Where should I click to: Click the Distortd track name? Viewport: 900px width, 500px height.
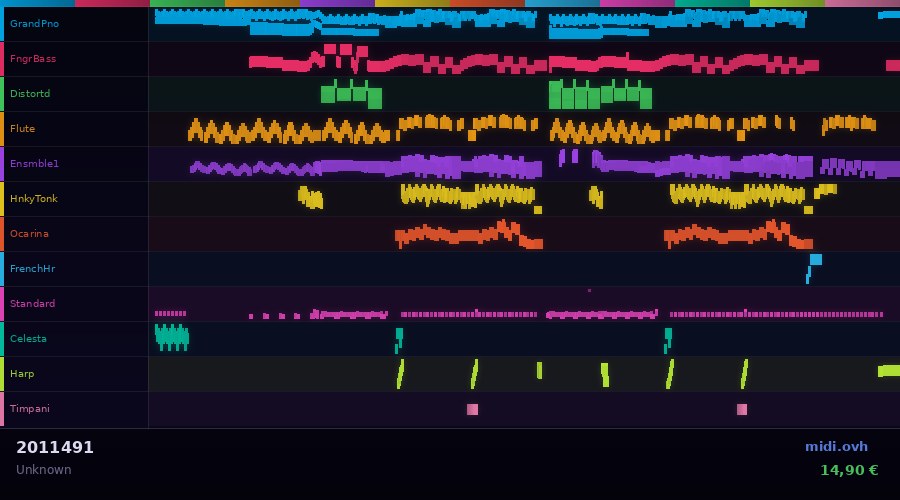click(x=30, y=94)
